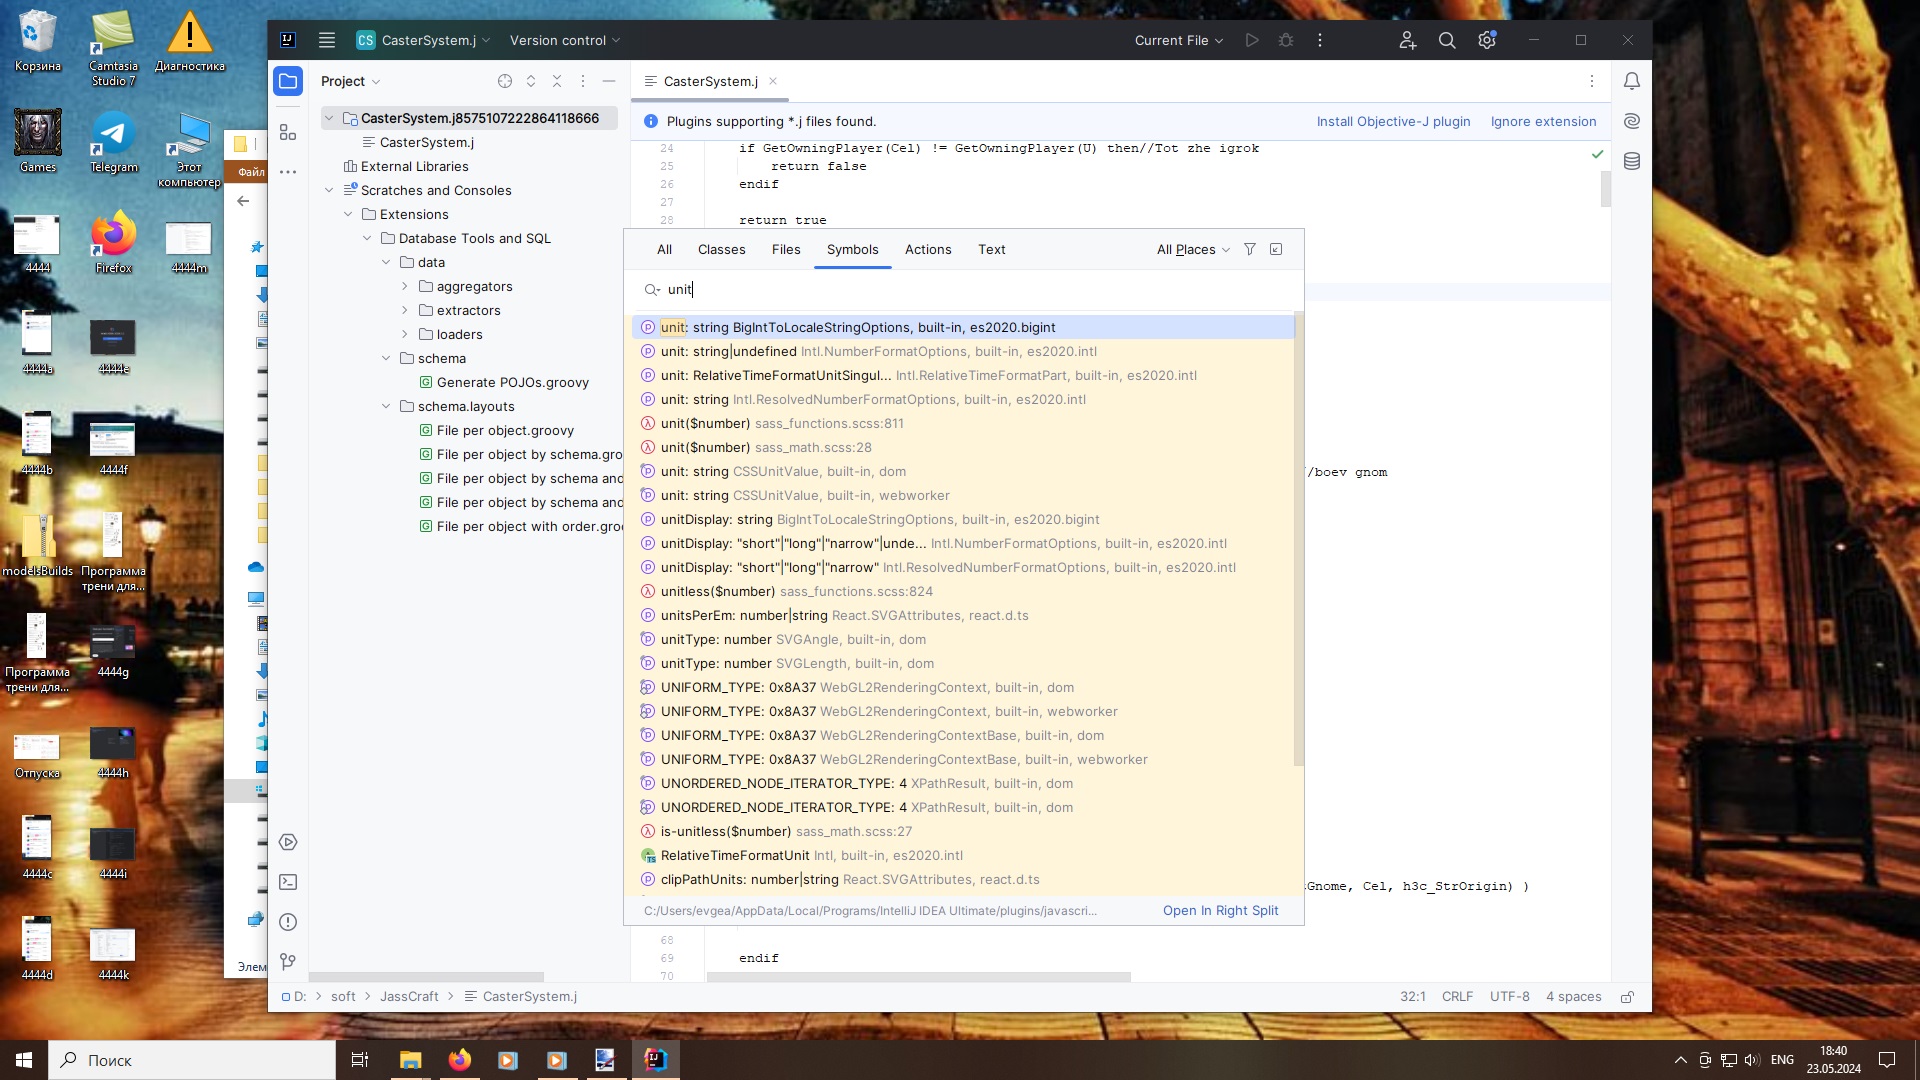Toggle the read-only lock status icon
Screen dimensions: 1920x1080
coord(1628,997)
